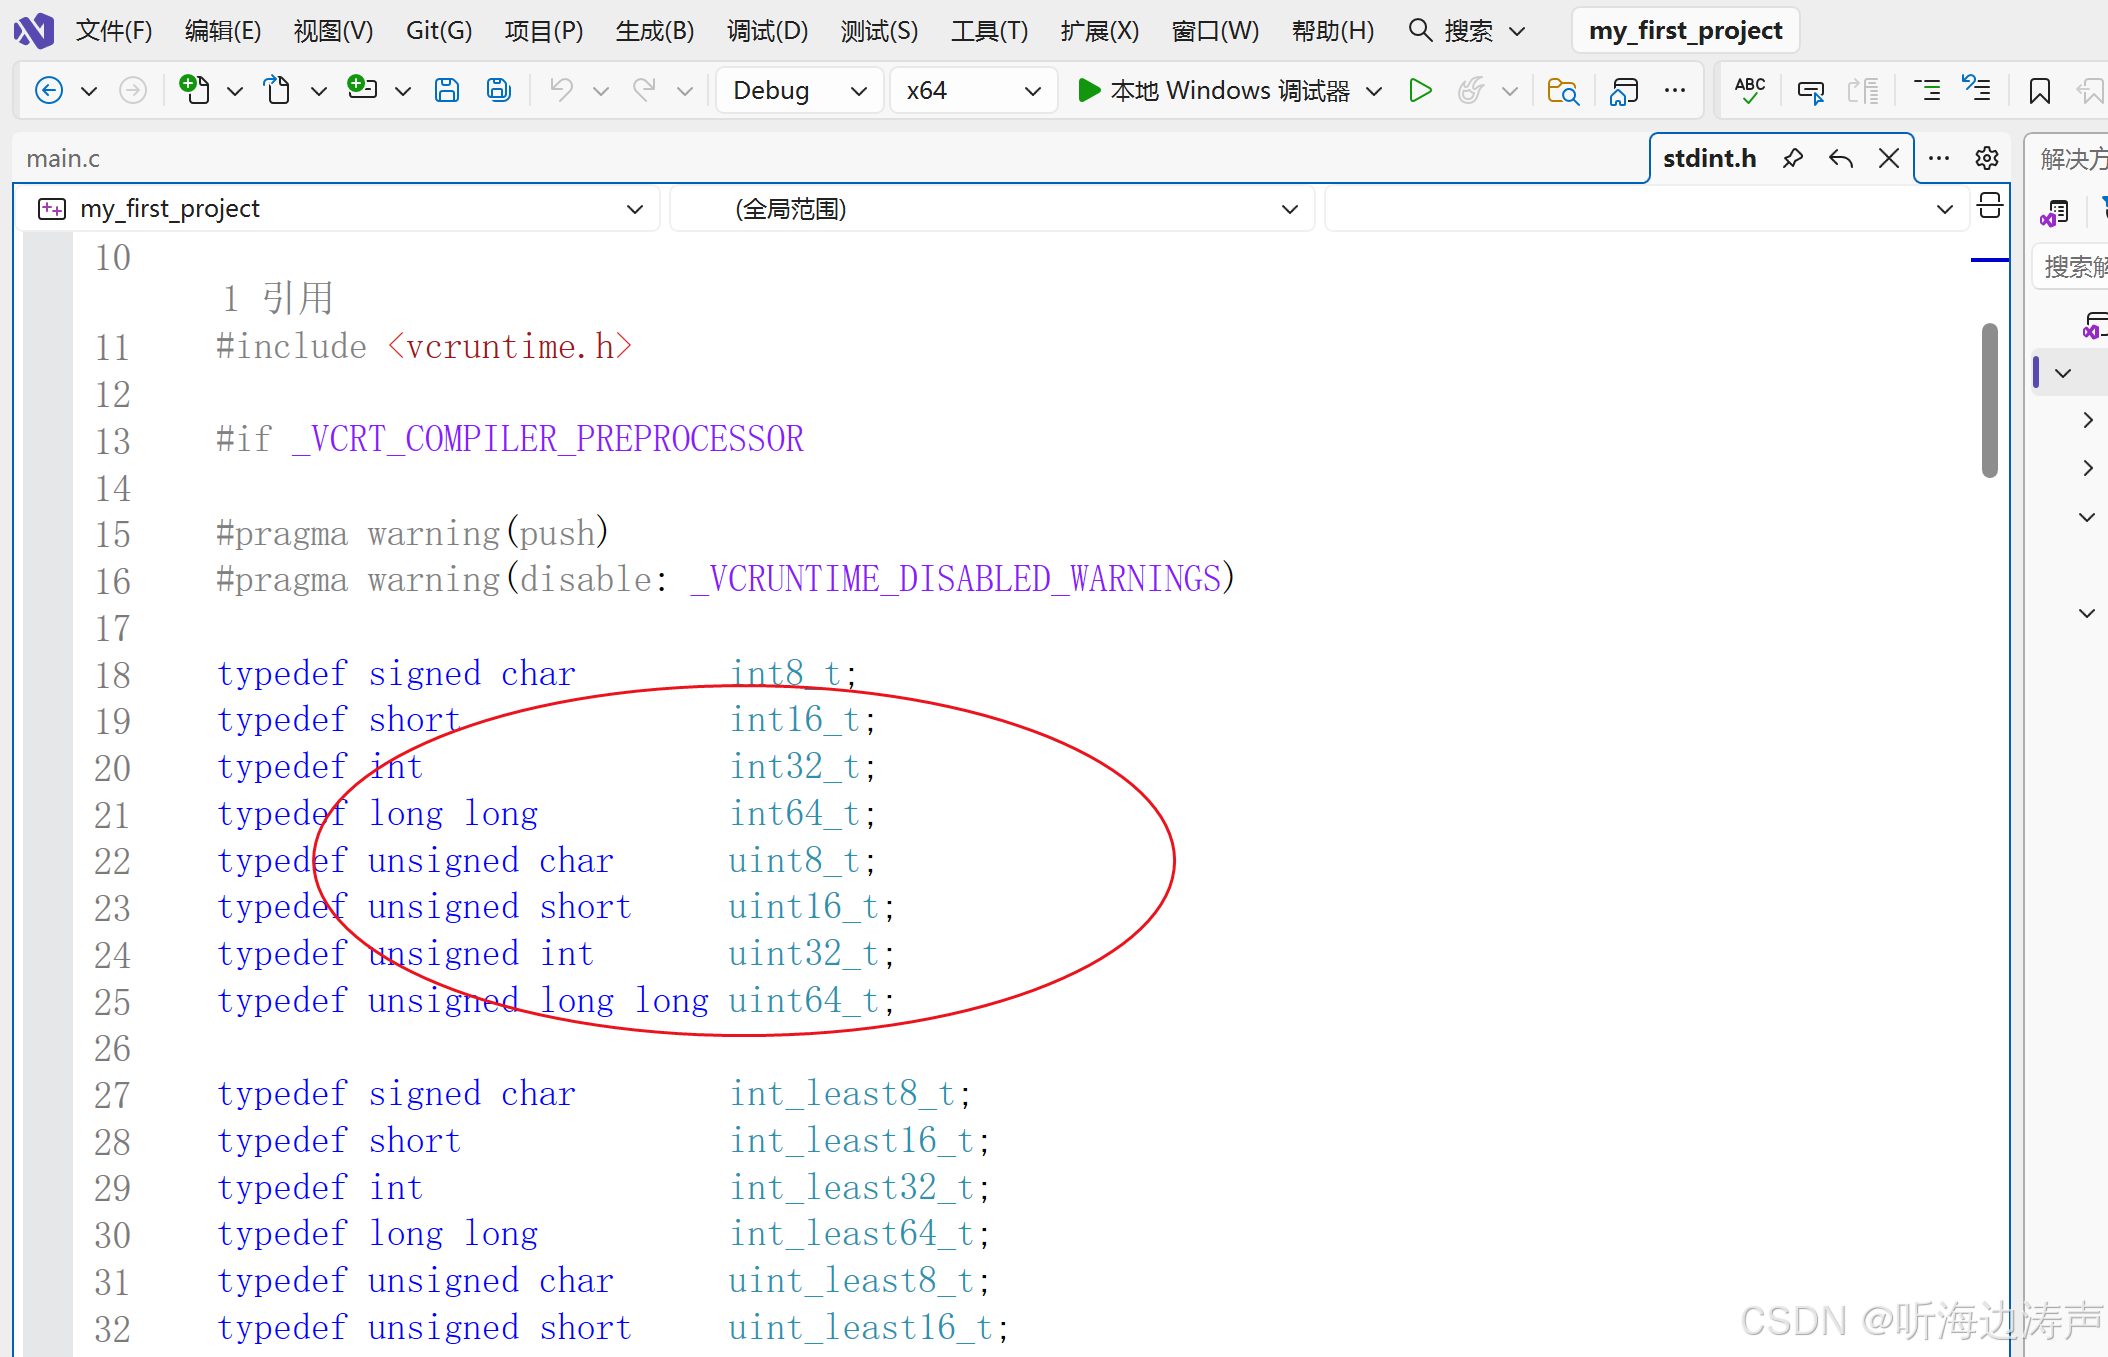Viewport: 2108px width, 1357px height.
Task: Open the back navigation history dropdown
Action: 88,91
